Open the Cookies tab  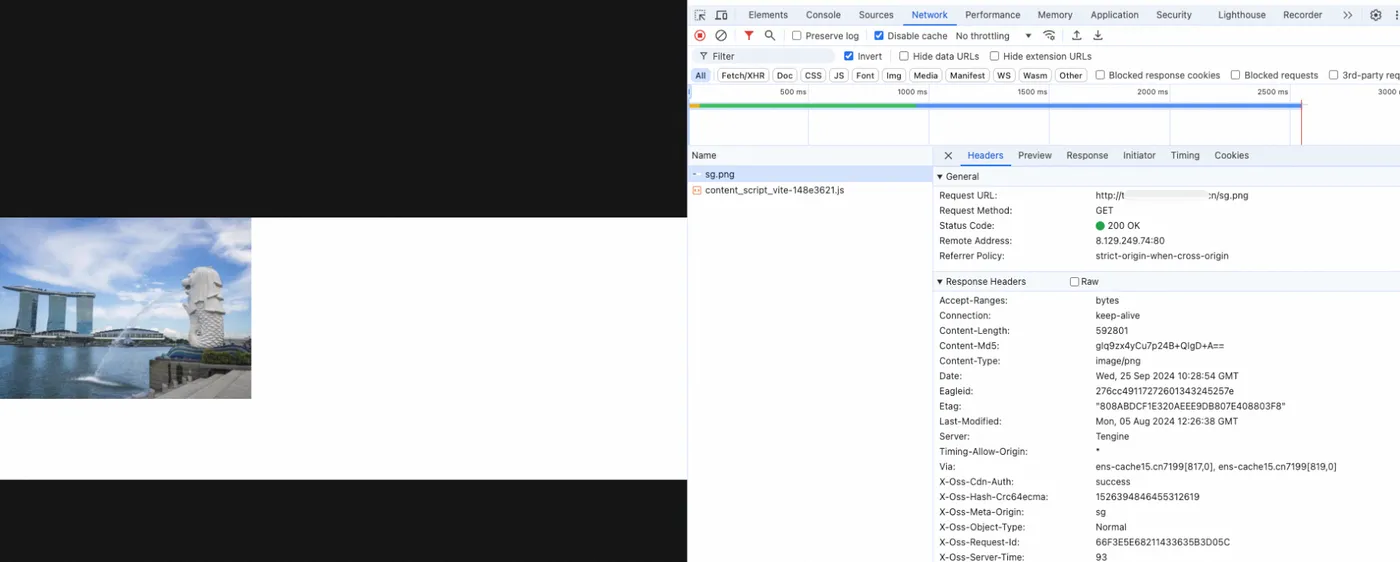coord(1232,156)
